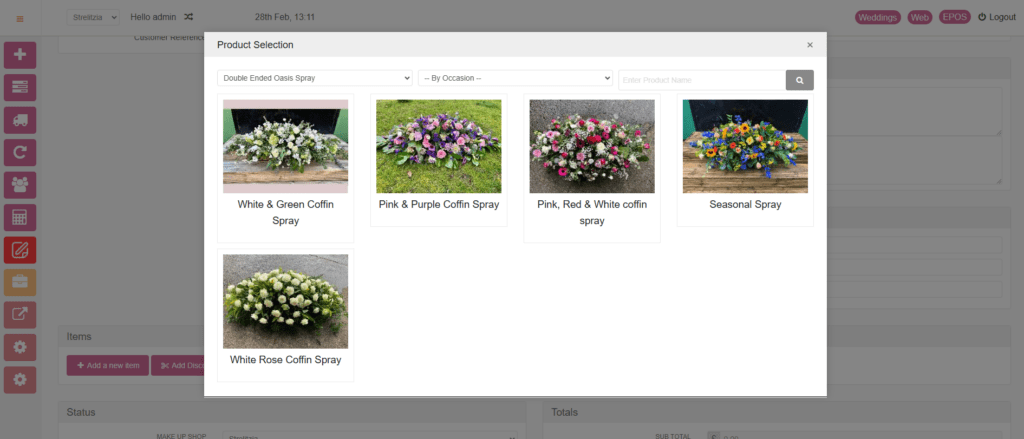Select the Pink, Red & White coffin spray image
Screen dimensions: 1024x439
point(592,146)
